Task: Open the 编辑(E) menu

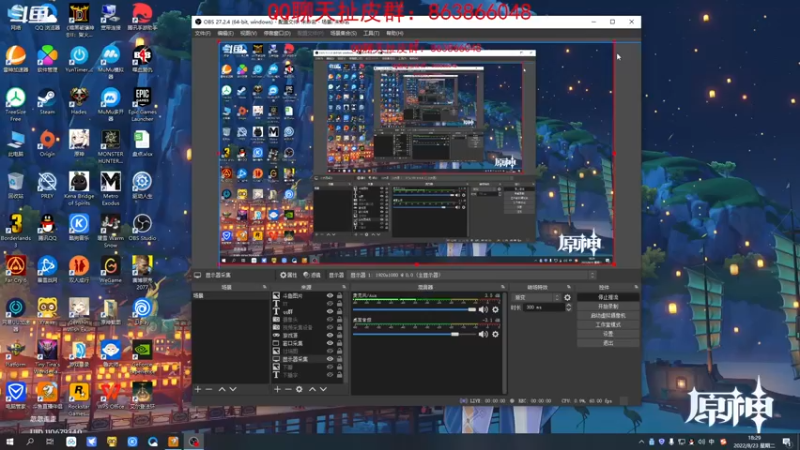Action: 226,33
